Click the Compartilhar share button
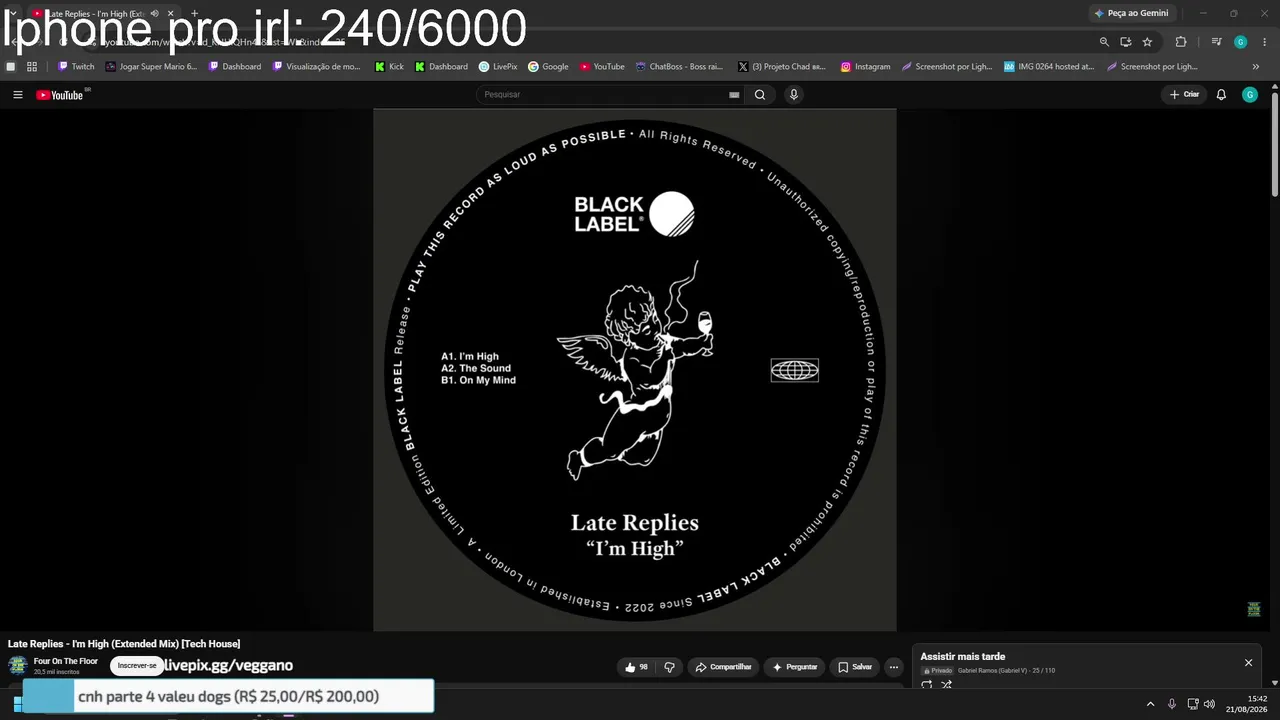 pyautogui.click(x=723, y=667)
